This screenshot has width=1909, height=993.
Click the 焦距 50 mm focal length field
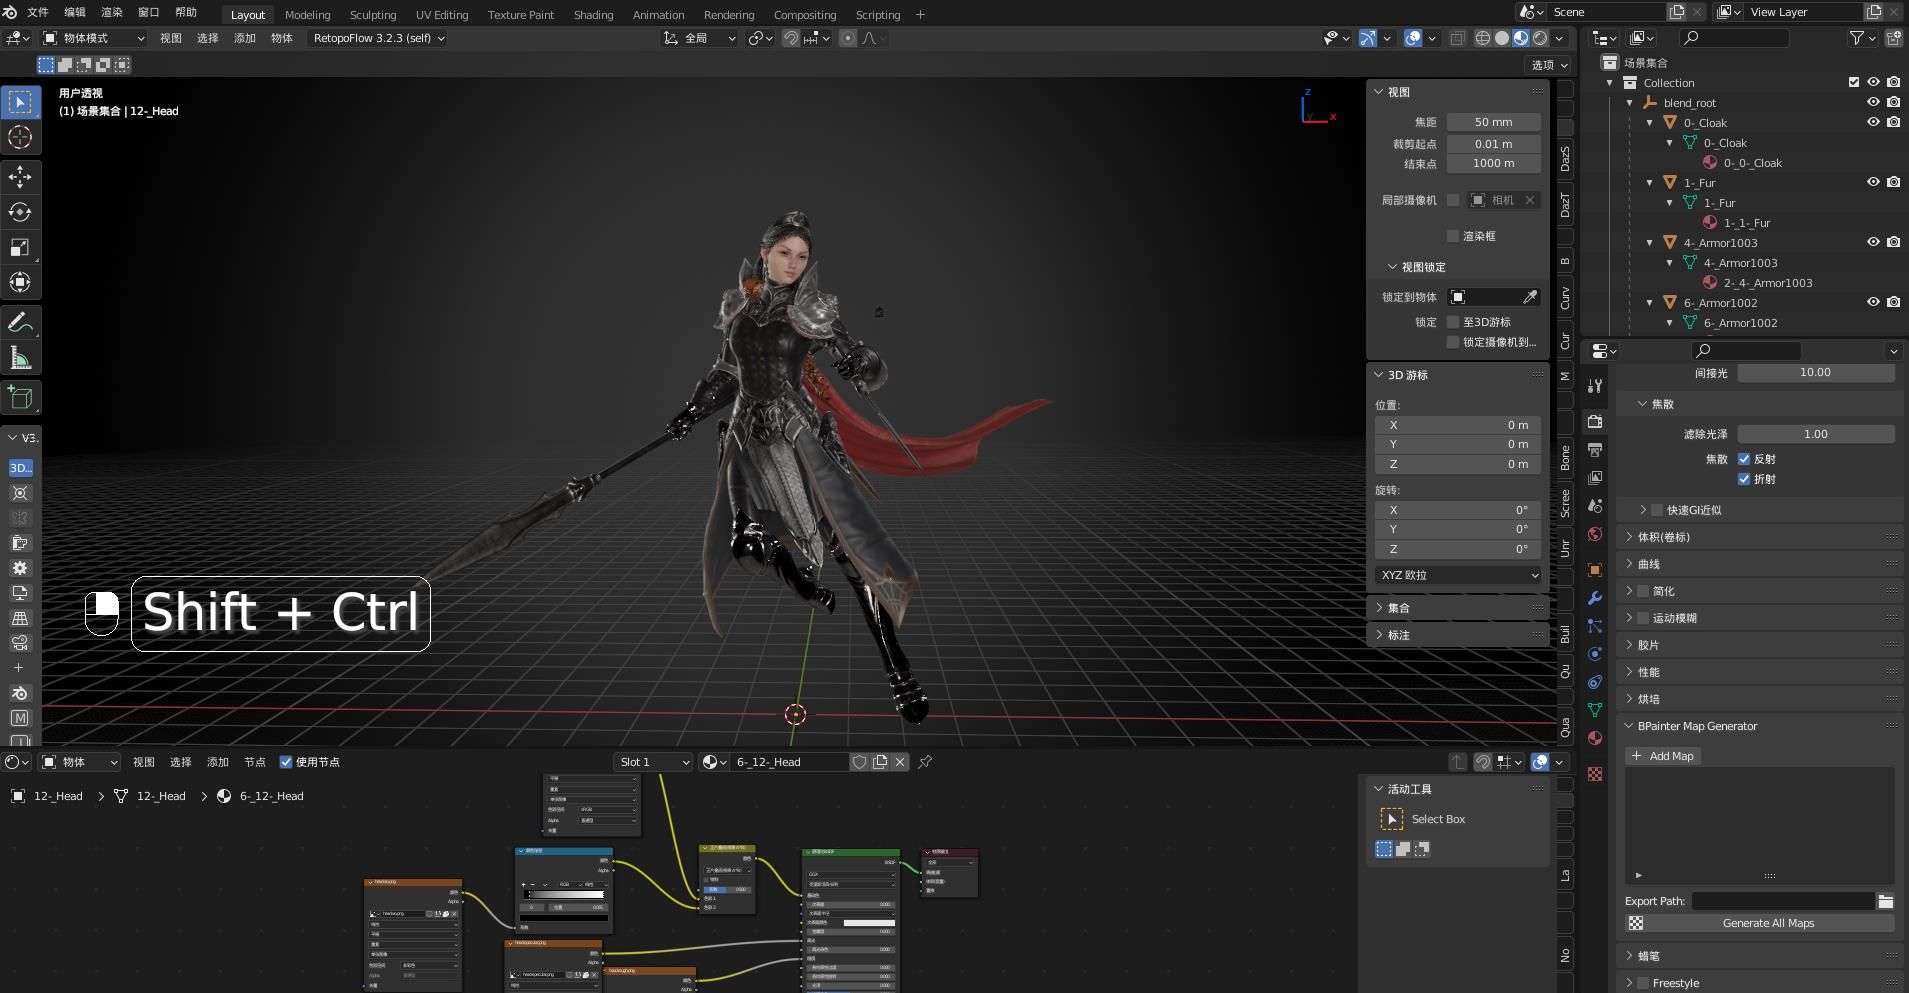1493,122
